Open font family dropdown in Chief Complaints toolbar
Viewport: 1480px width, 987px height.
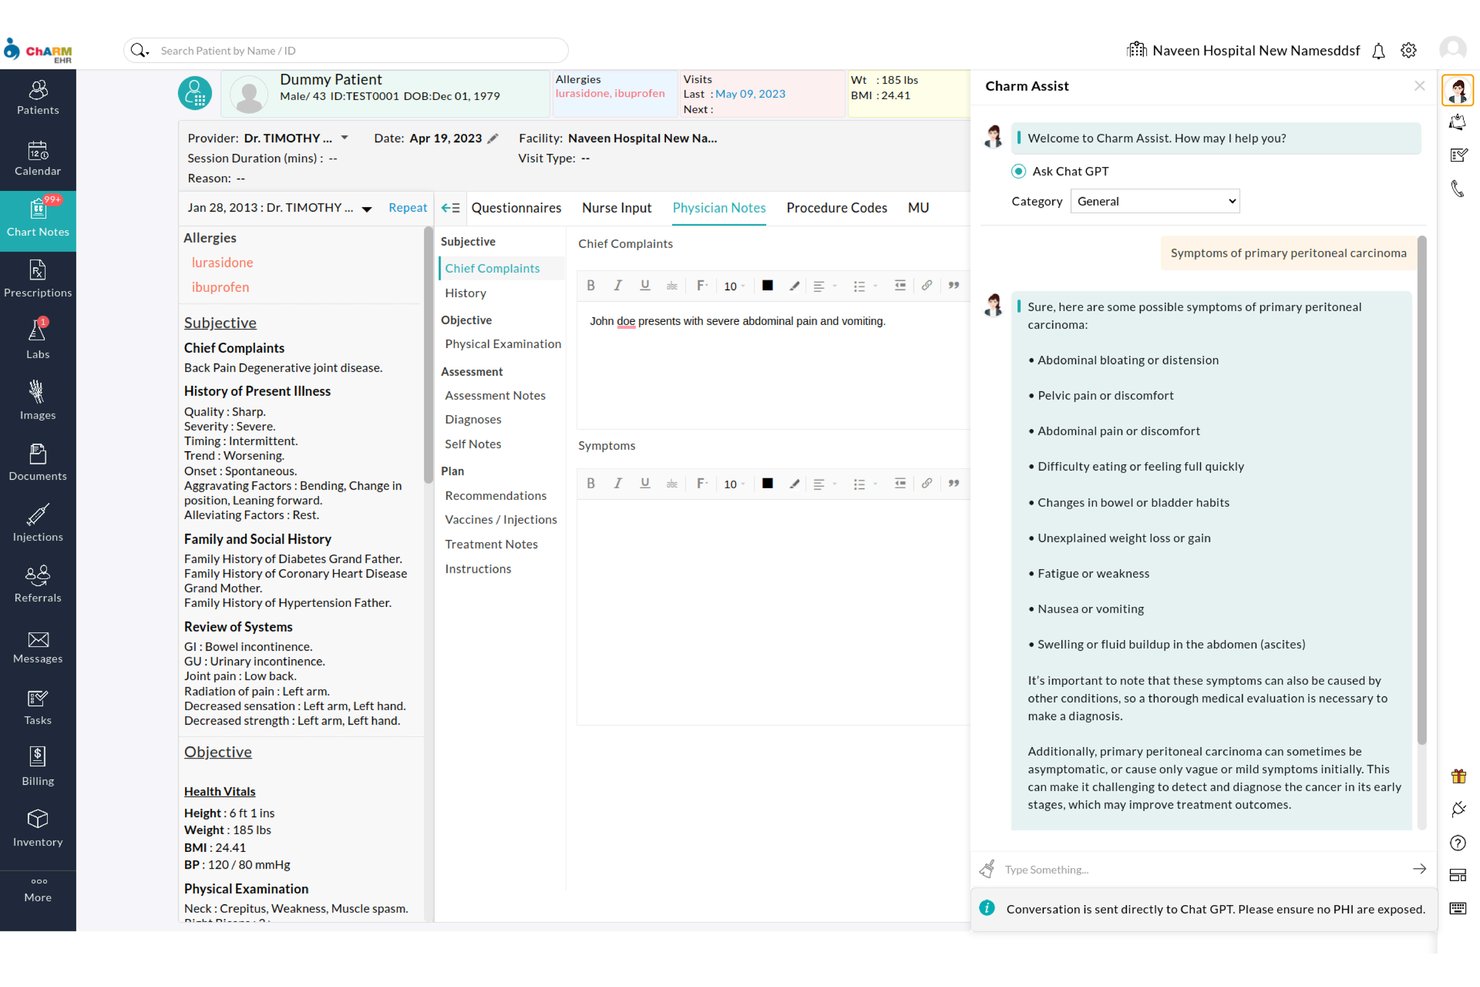702,285
